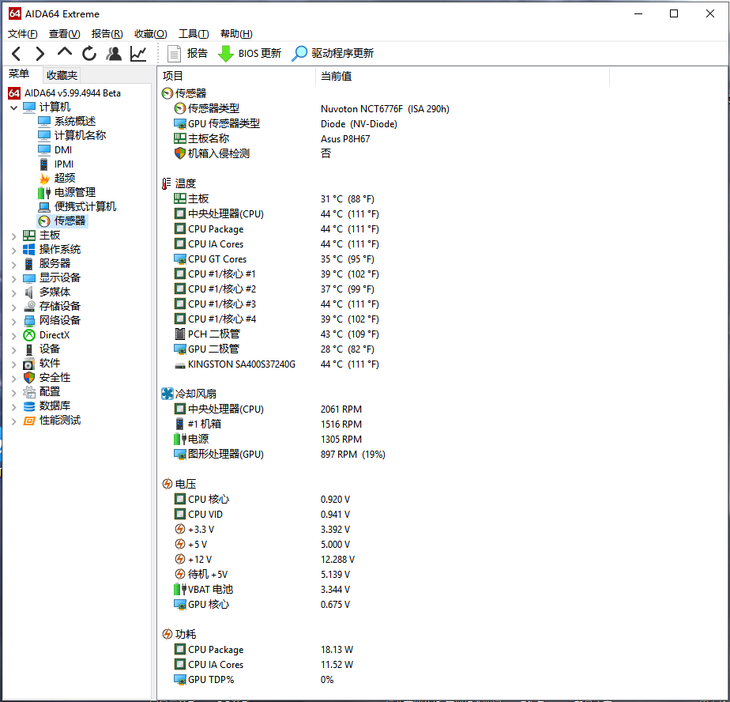Select 计算机名称 in the tree
Viewport: 730px width, 702px height.
(80, 135)
